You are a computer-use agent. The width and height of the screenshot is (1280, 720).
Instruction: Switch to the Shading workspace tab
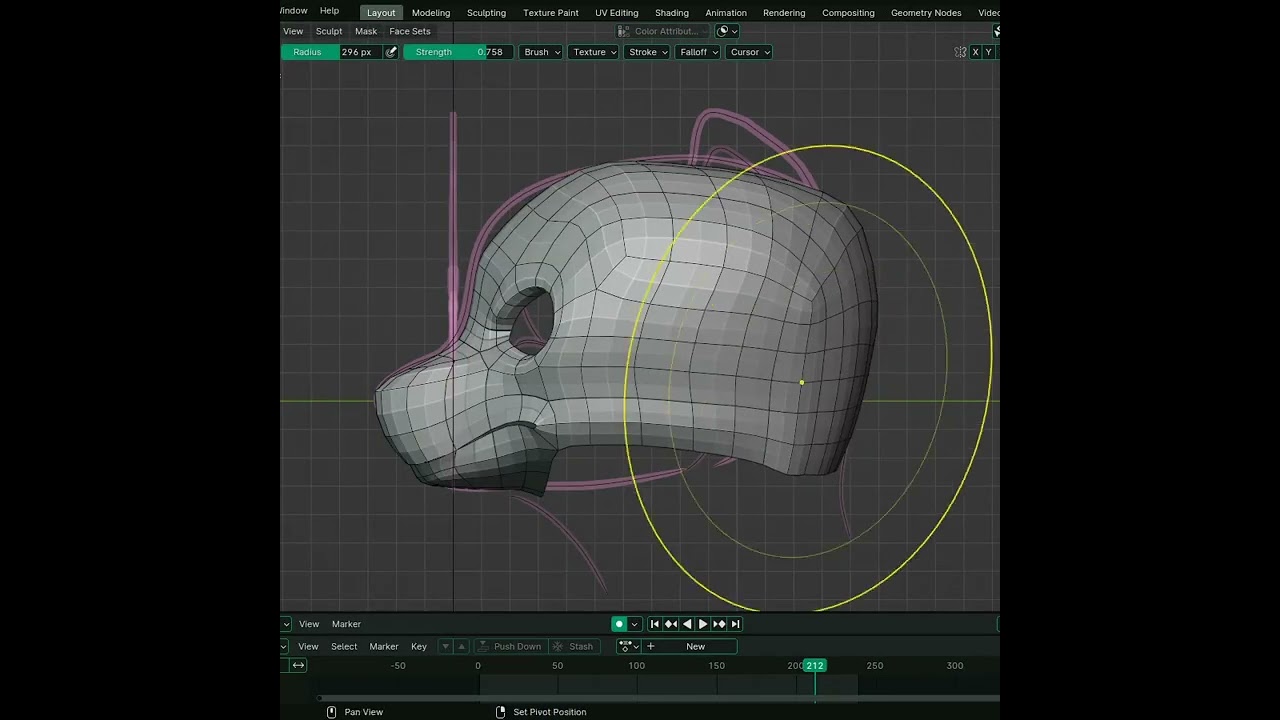[672, 13]
